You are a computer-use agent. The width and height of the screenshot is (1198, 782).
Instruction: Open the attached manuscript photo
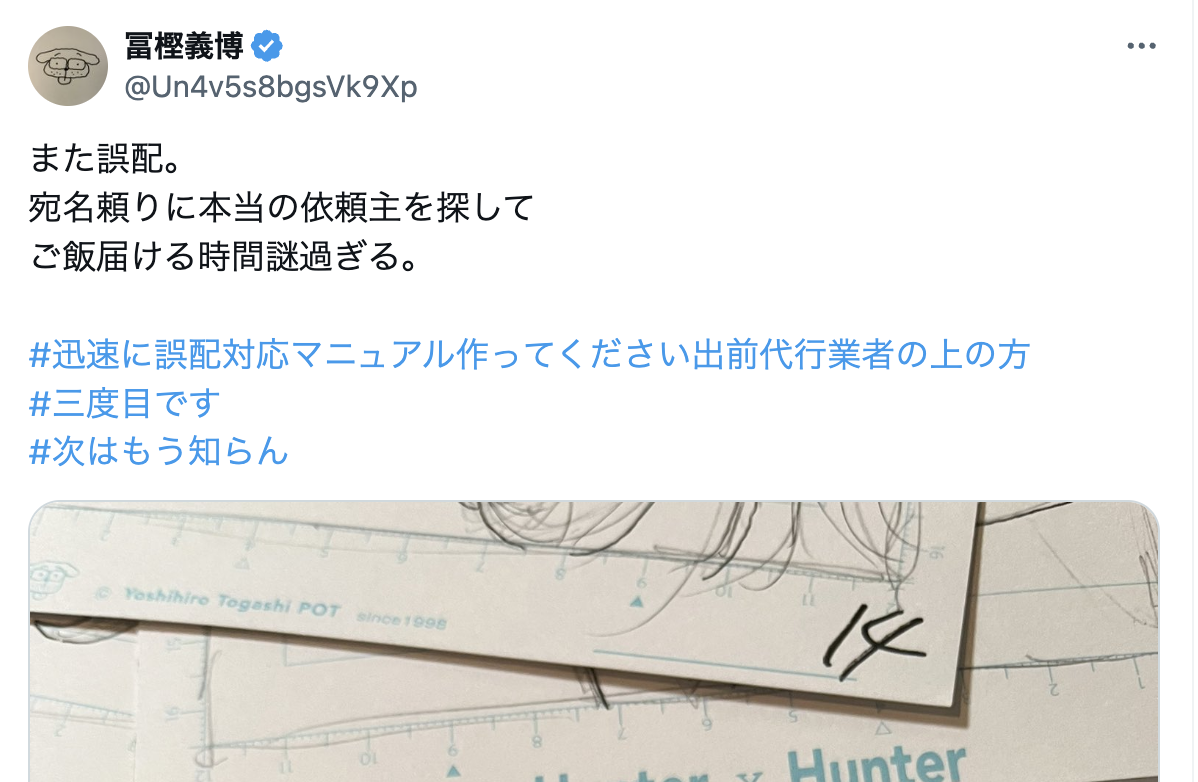pyautogui.click(x=594, y=641)
